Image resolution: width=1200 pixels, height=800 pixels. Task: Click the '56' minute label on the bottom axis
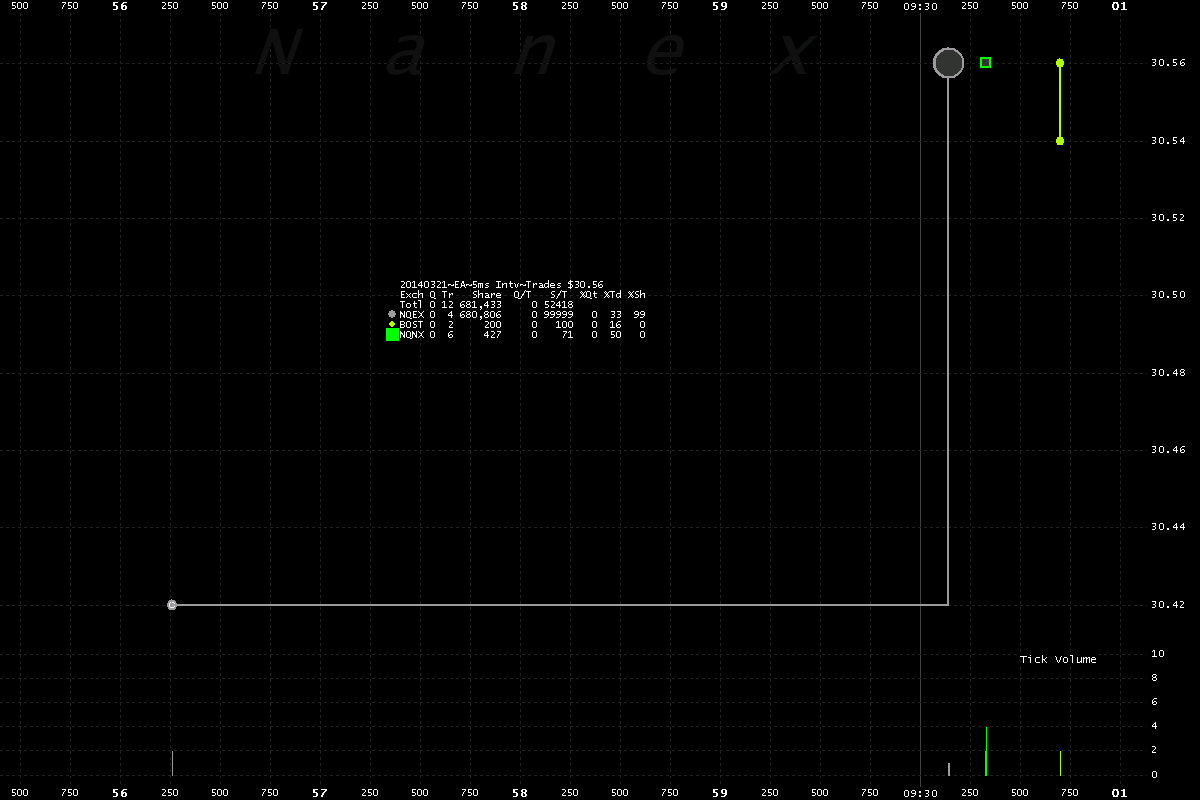tap(120, 793)
